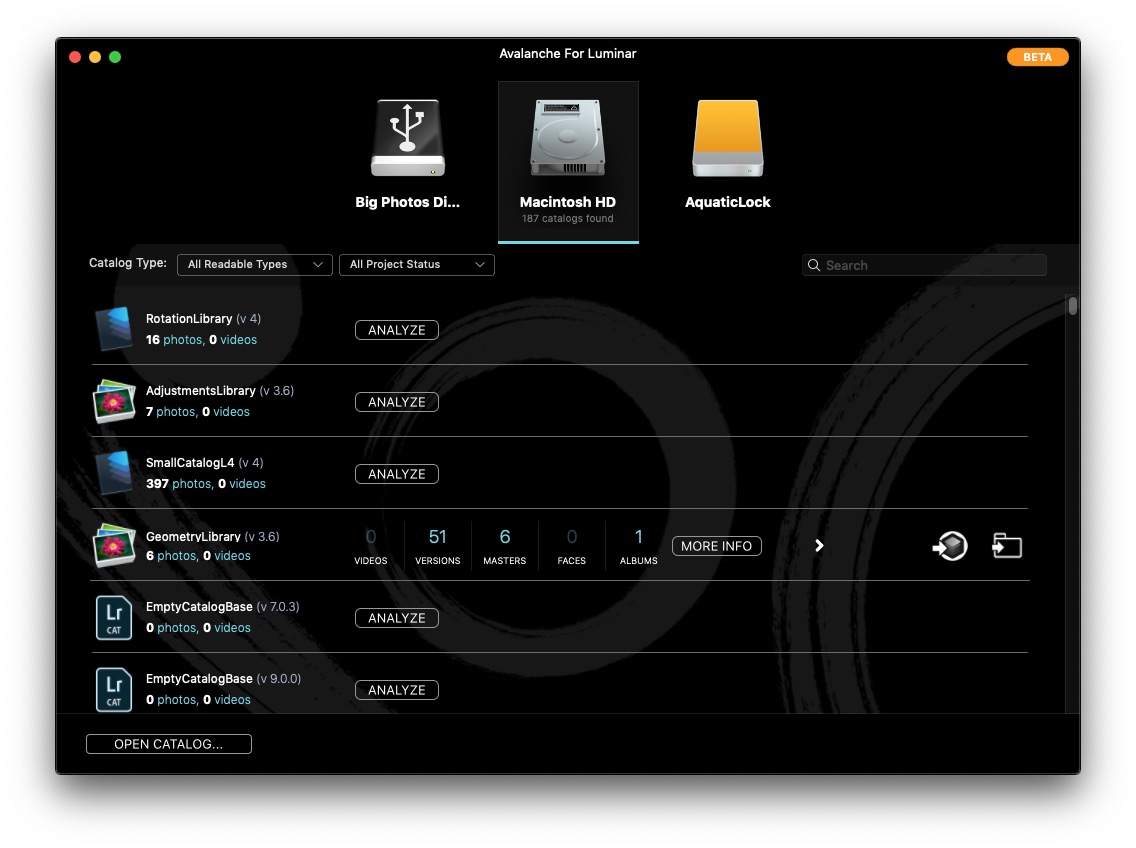Select the Macintosh HD drive tab
The image size is (1136, 848).
[568, 162]
